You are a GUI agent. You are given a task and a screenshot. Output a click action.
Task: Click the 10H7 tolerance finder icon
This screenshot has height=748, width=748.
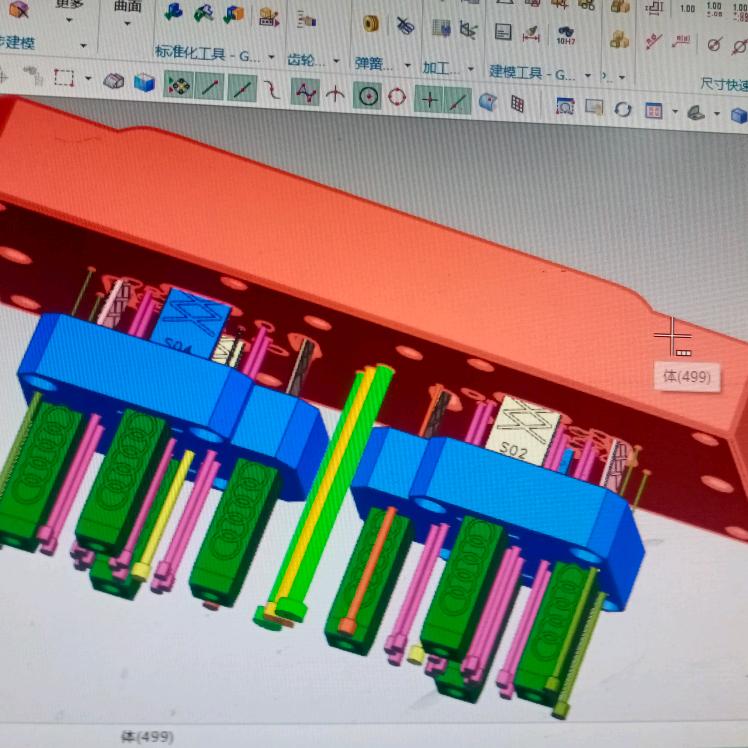click(x=565, y=36)
